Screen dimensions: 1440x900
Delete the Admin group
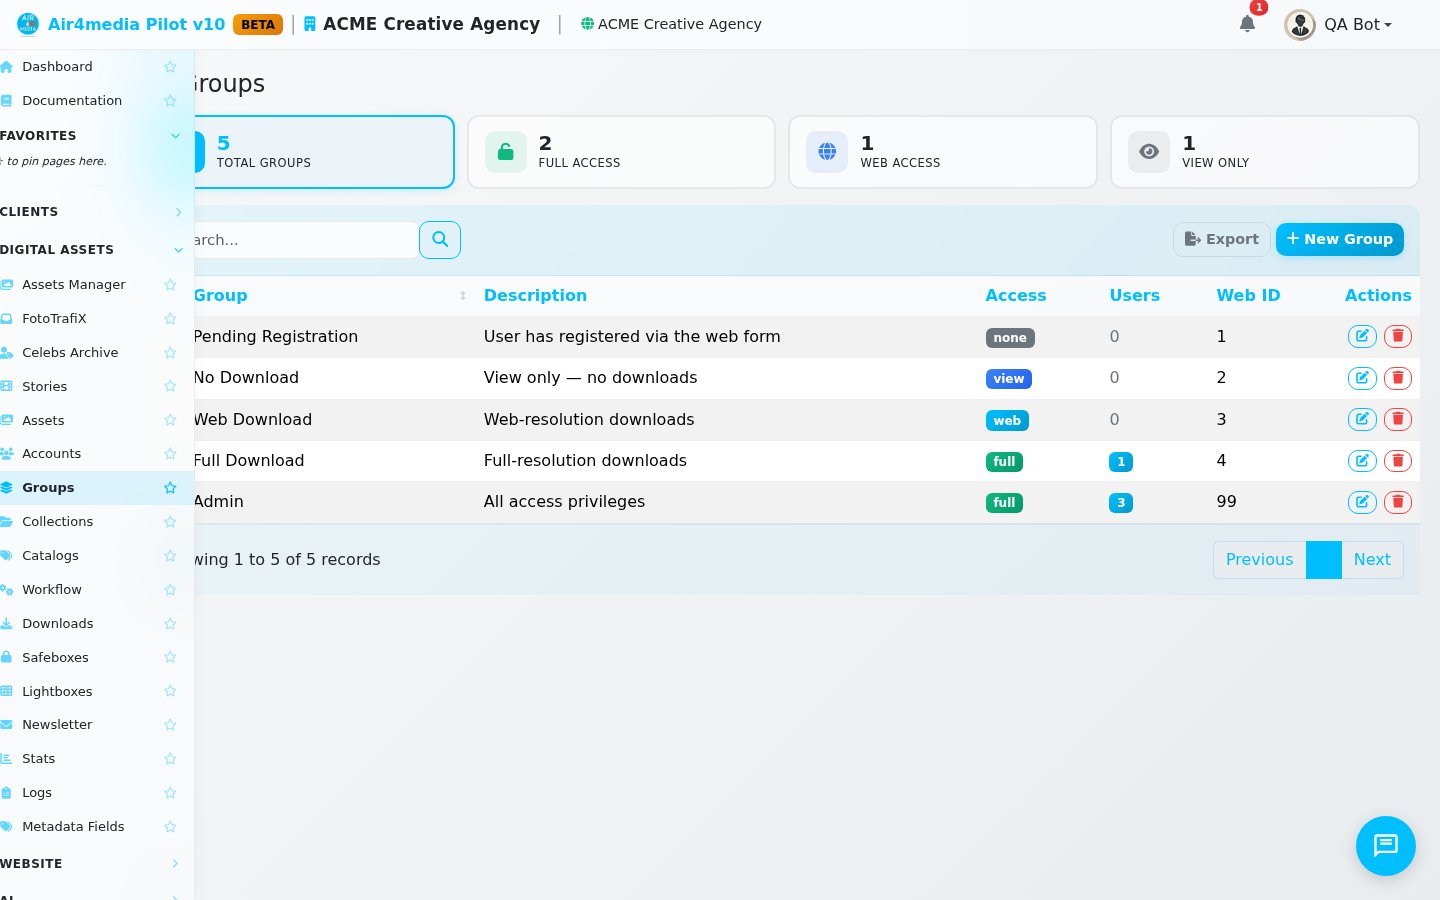point(1398,502)
